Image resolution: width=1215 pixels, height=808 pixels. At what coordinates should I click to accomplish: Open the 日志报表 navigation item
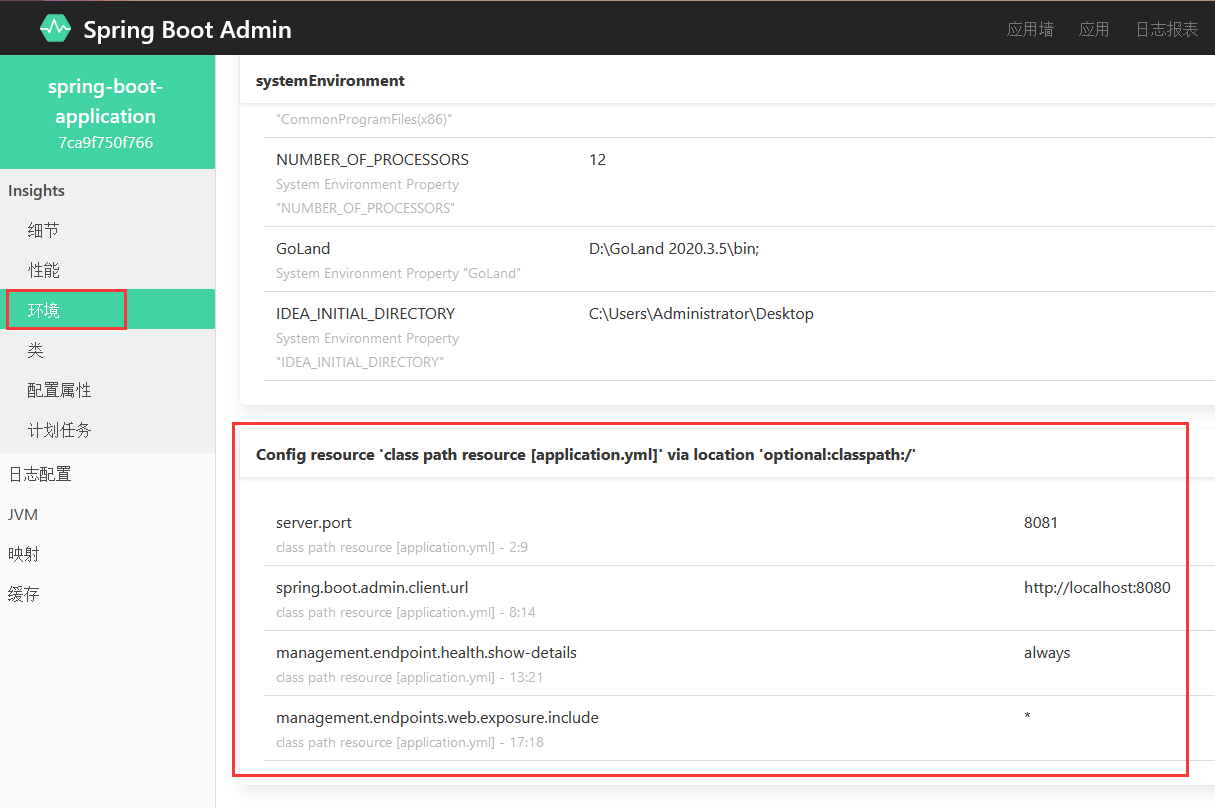1167,29
